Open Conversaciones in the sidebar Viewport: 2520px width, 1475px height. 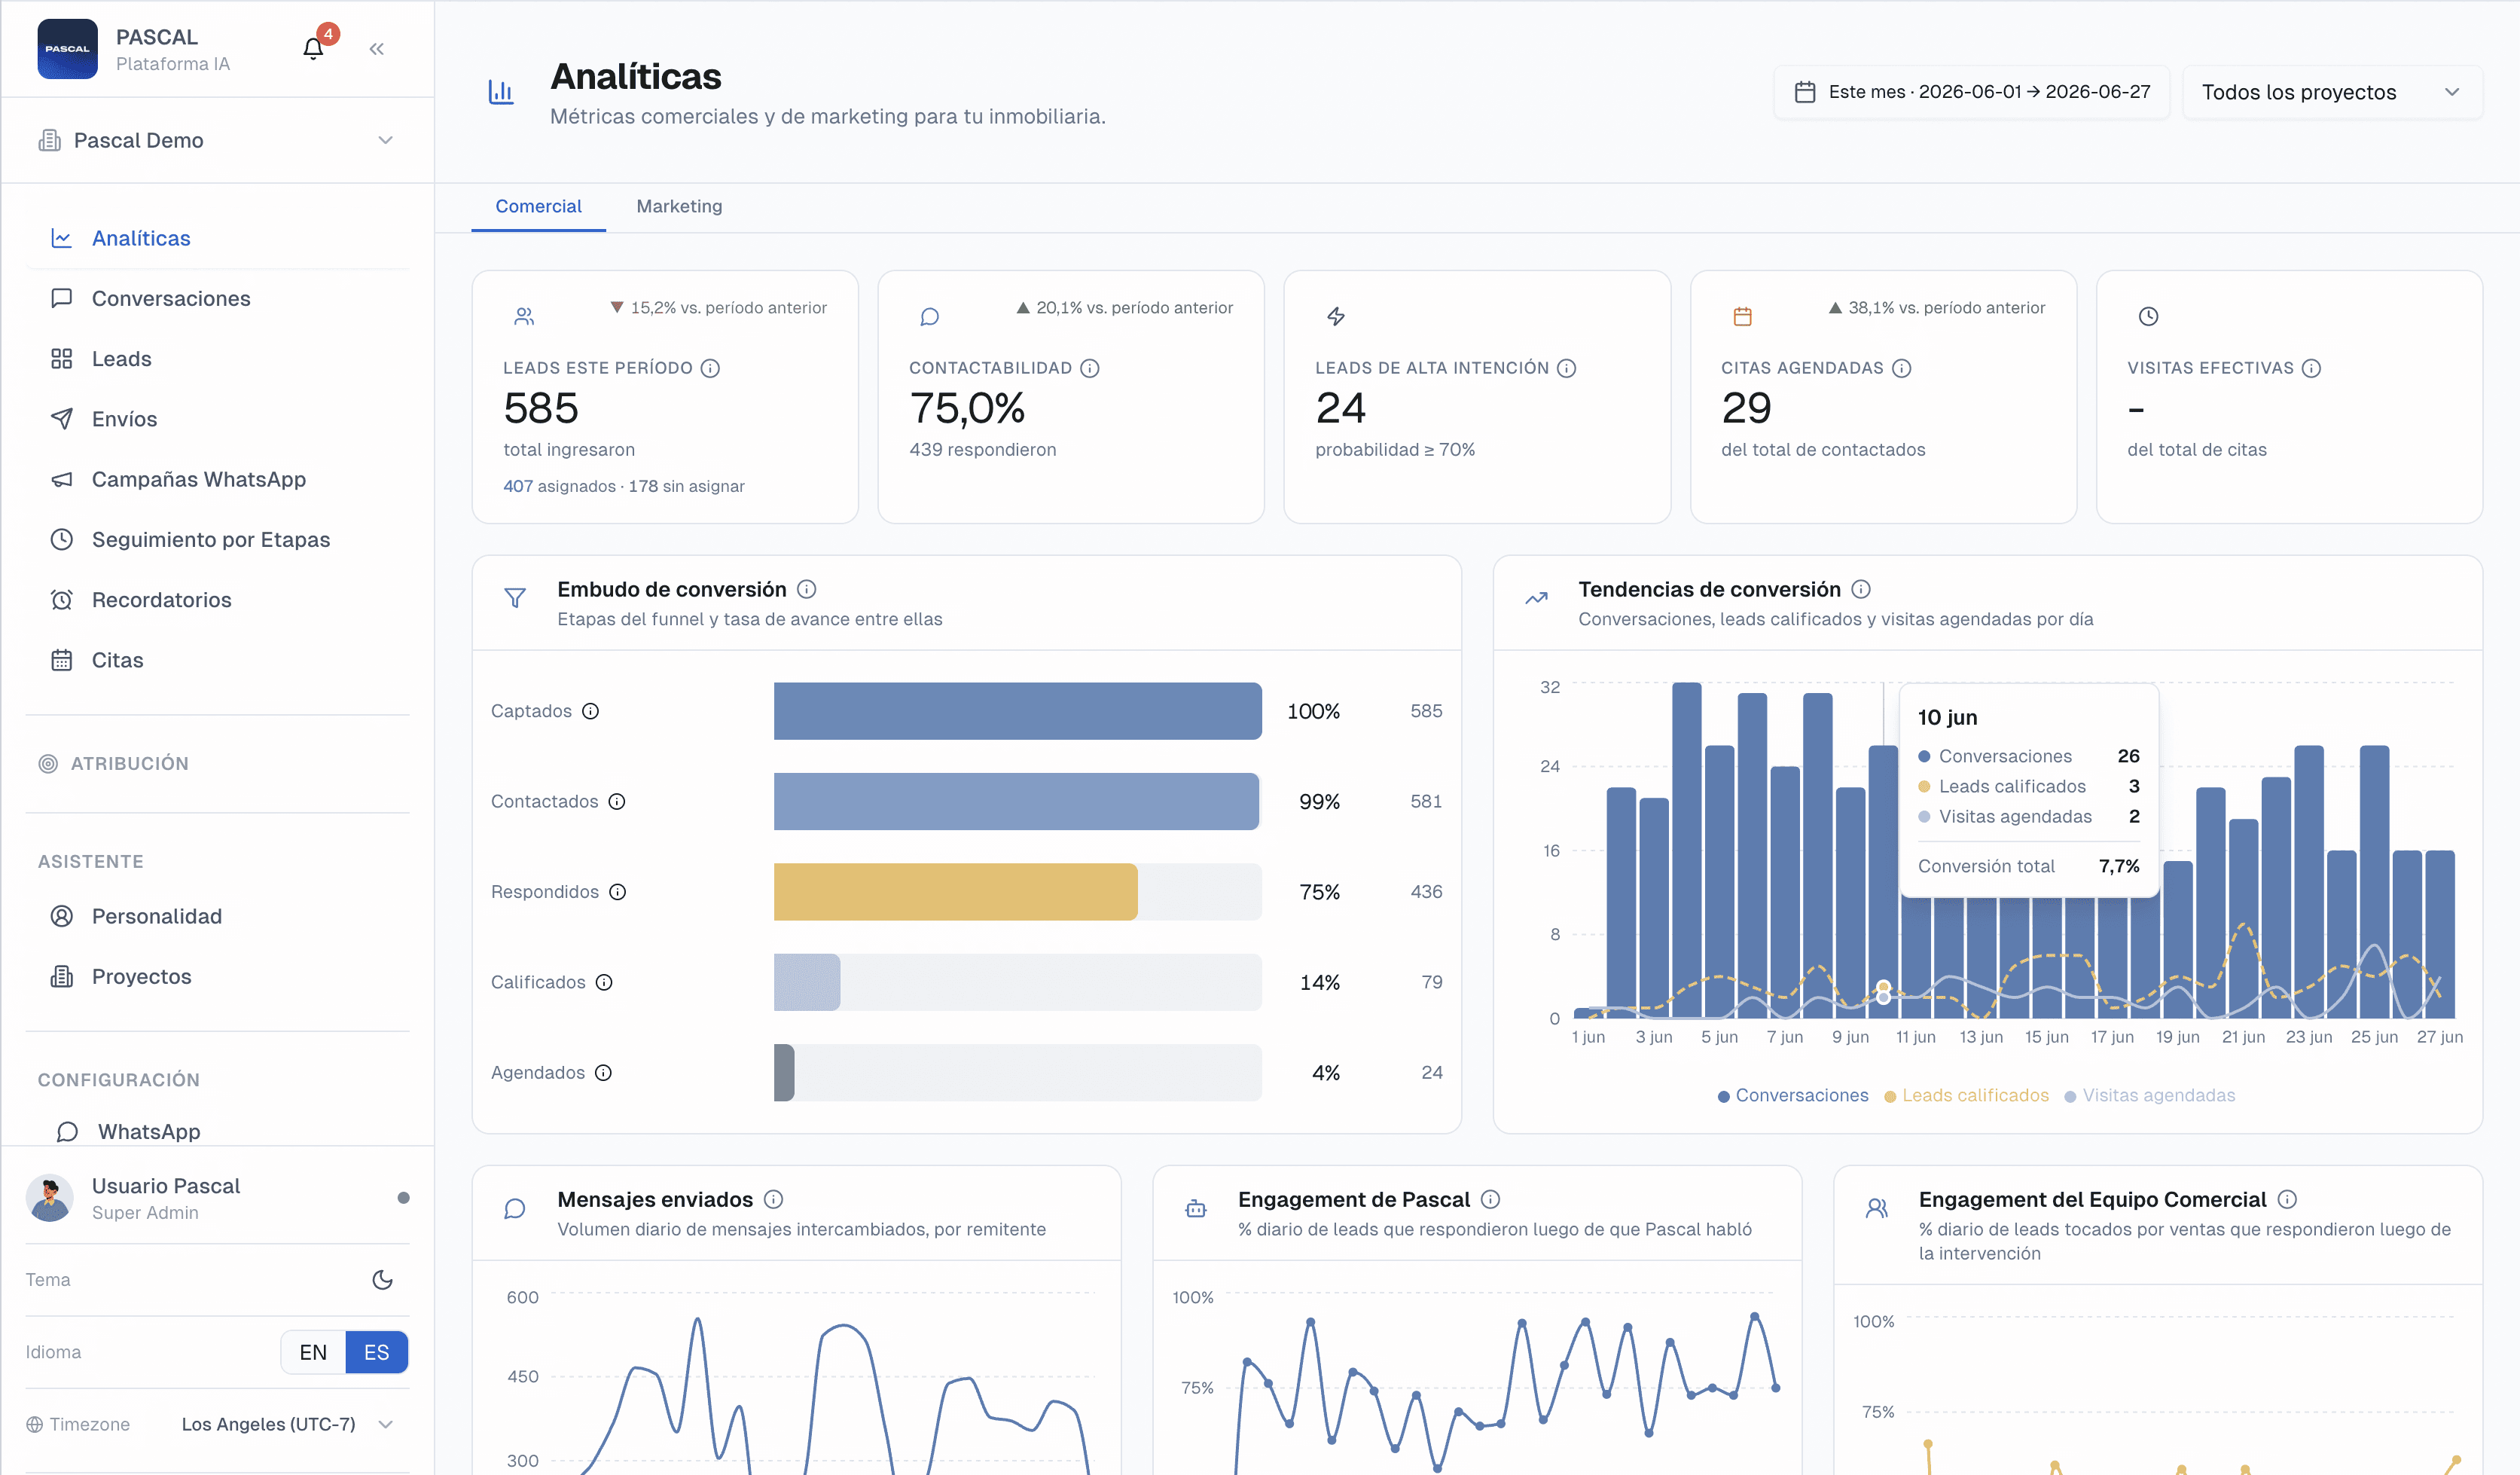(217, 298)
